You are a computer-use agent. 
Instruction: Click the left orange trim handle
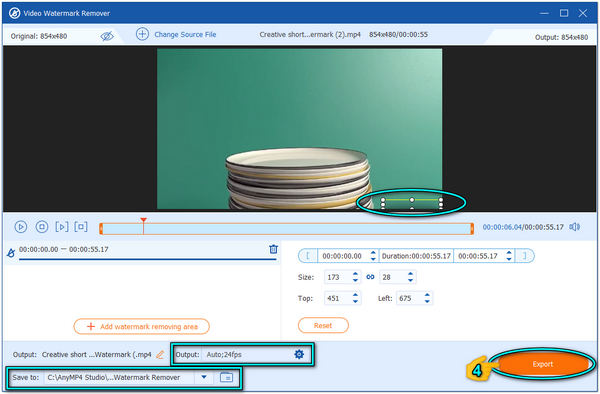tap(101, 229)
